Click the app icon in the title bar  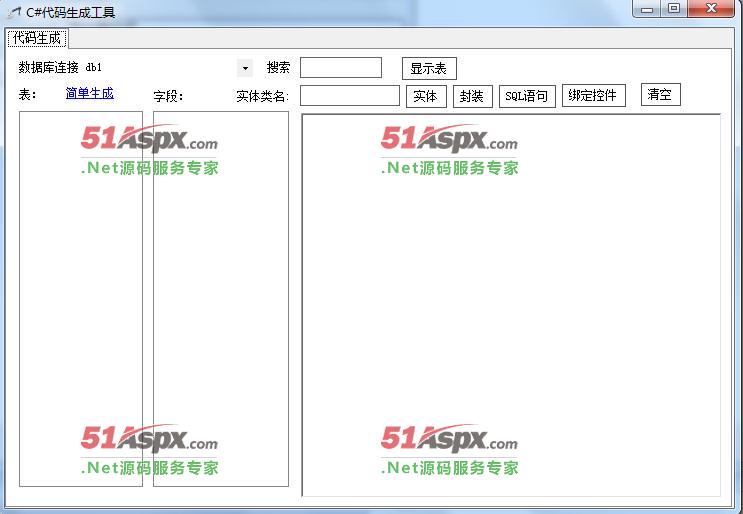pos(14,12)
